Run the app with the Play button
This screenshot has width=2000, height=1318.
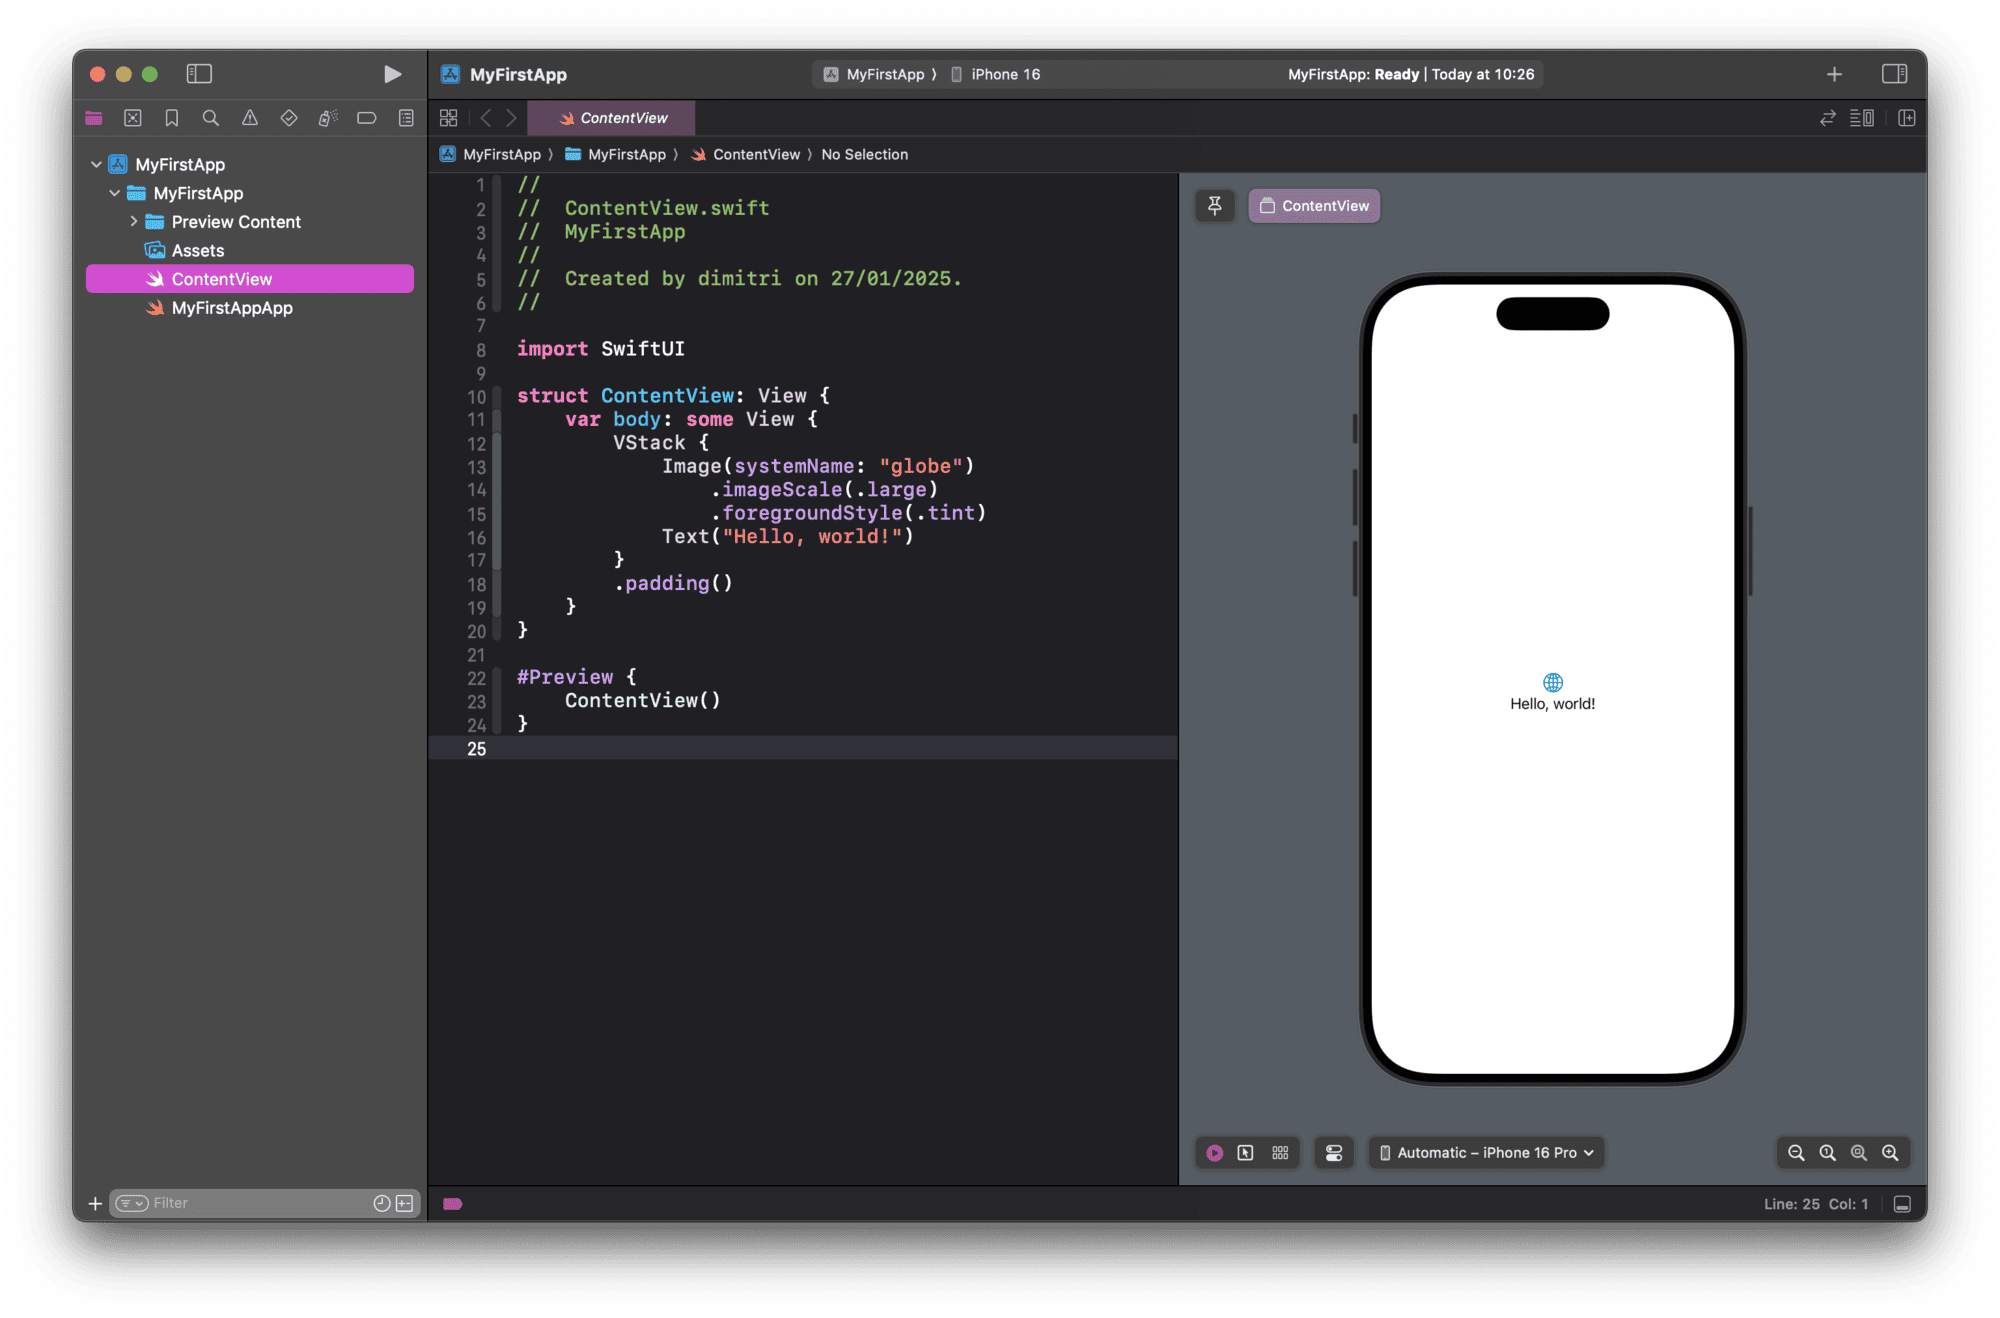point(392,74)
